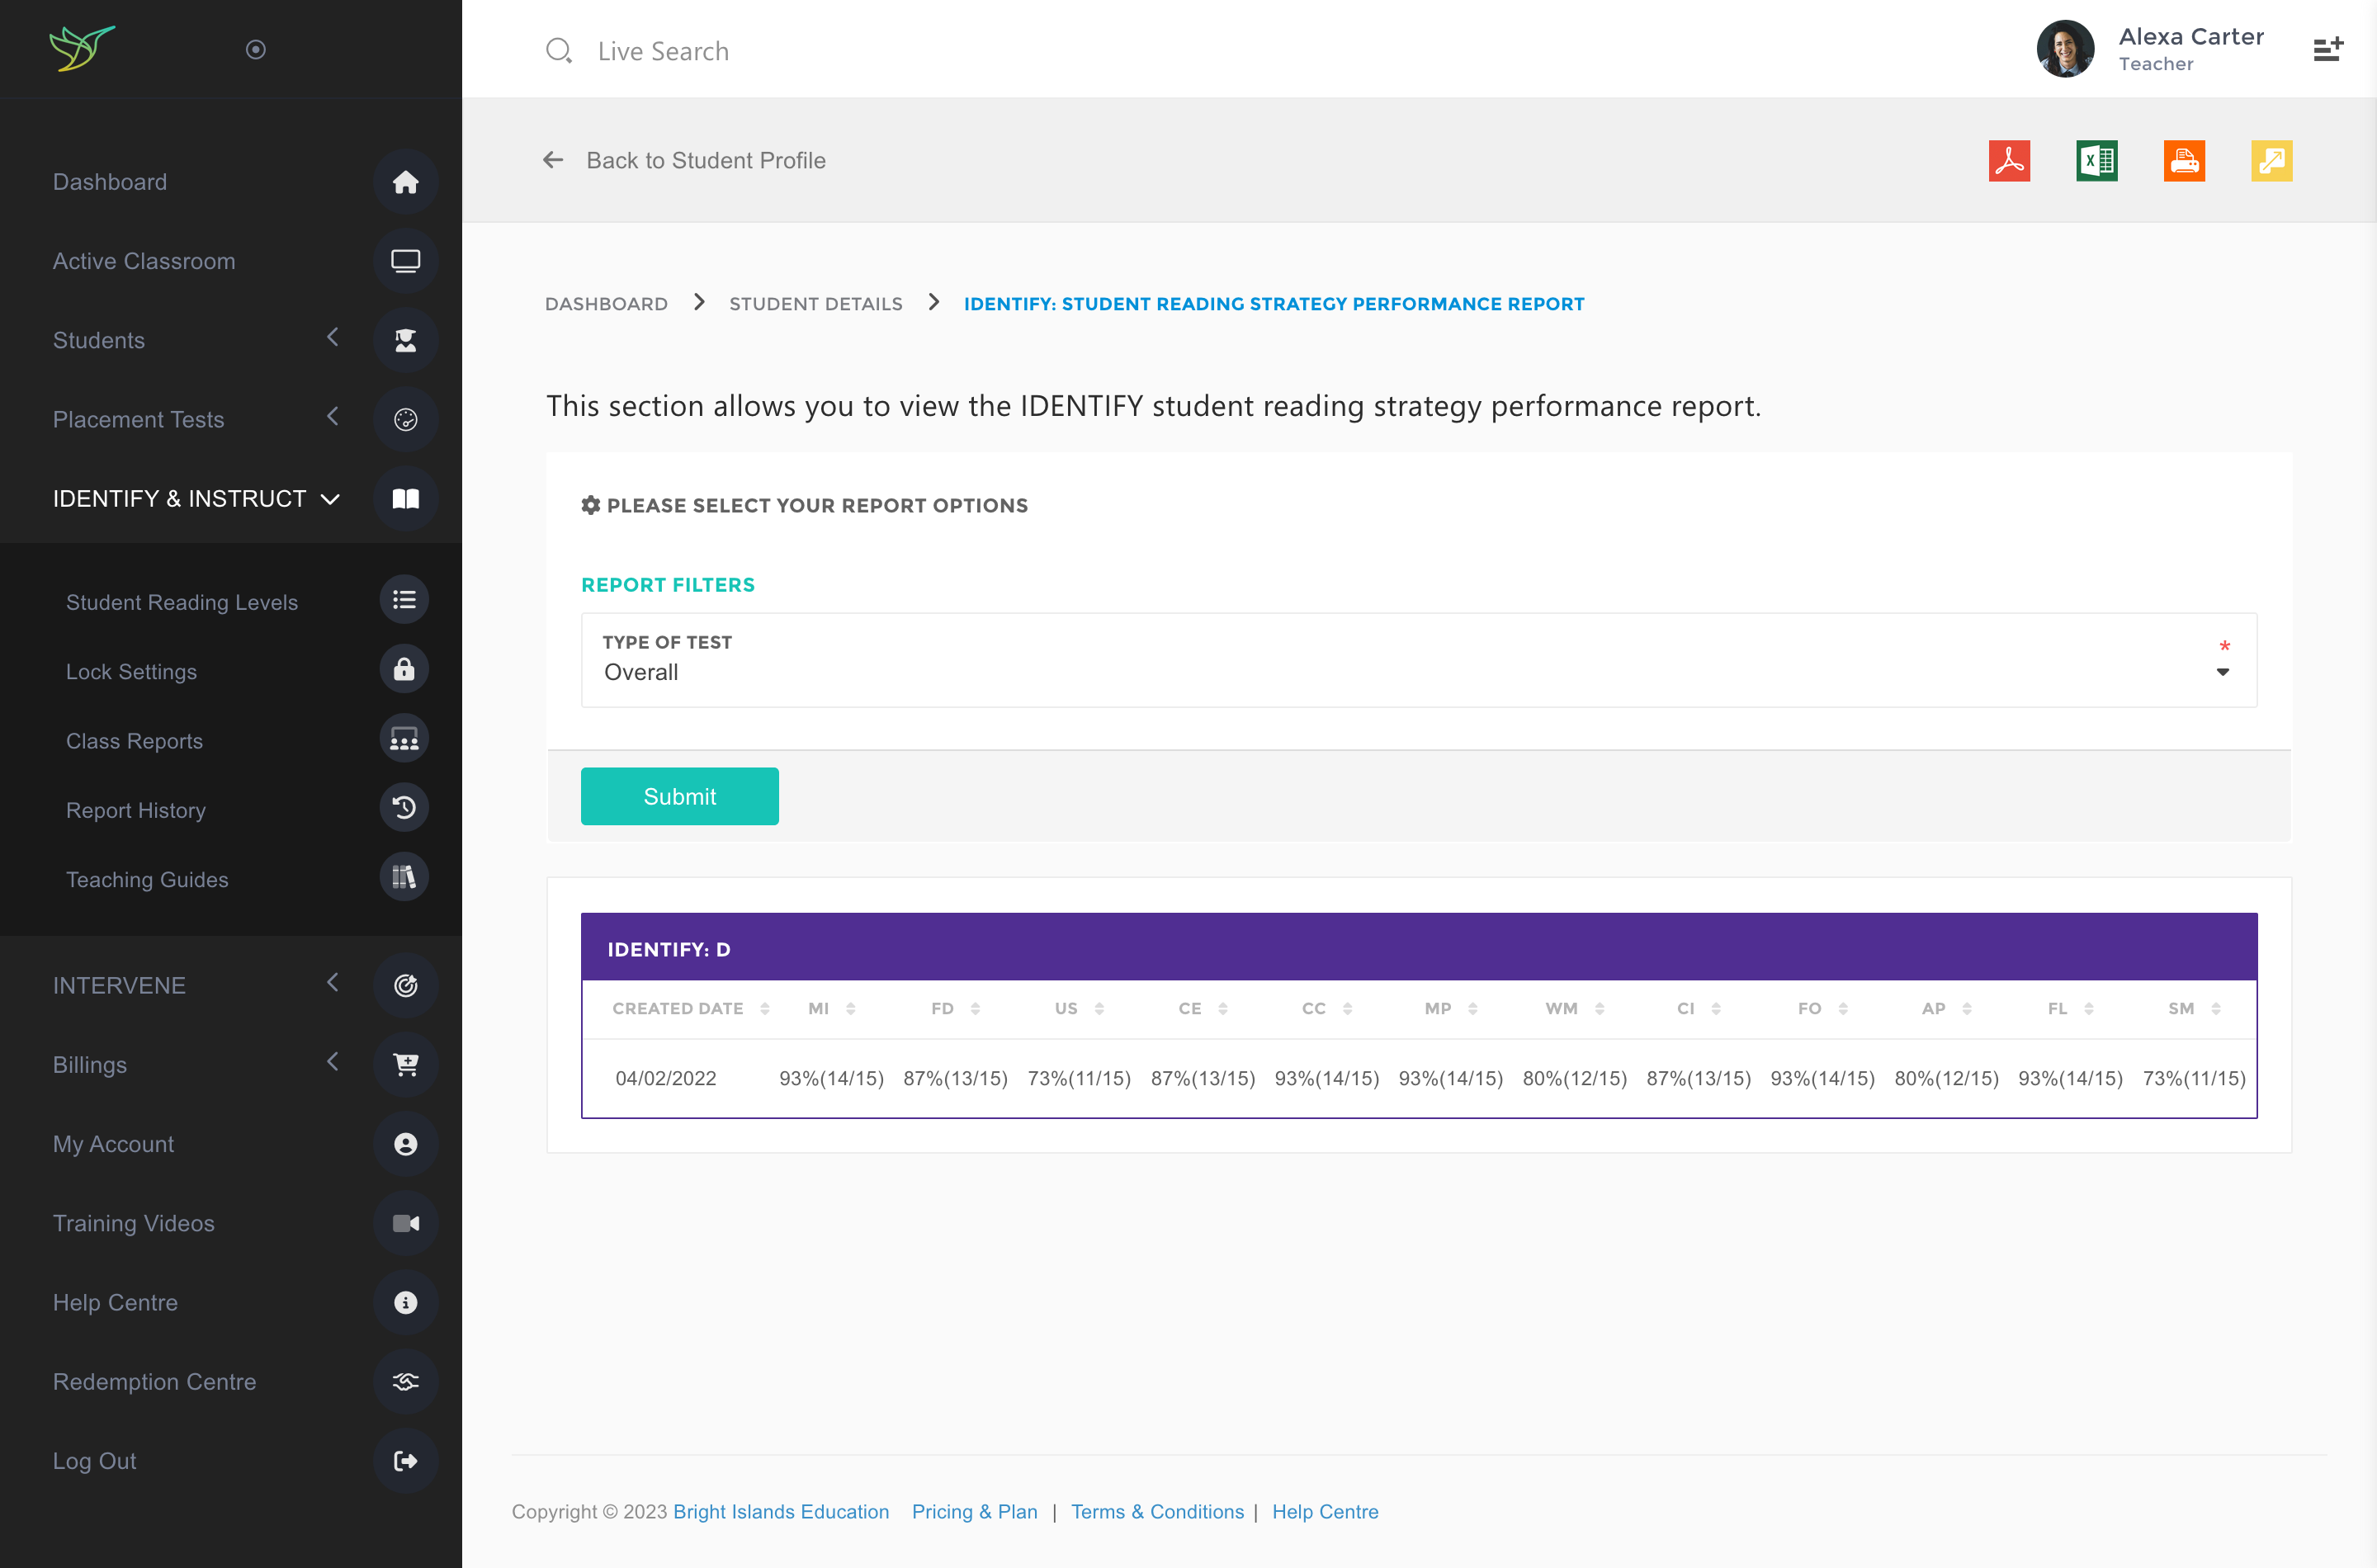The width and height of the screenshot is (2377, 1568).
Task: Click the Dashboard home icon
Action: pyautogui.click(x=405, y=182)
